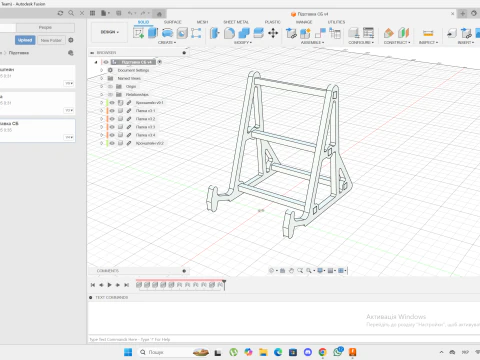
Task: Open the DESIGN workspace dropdown
Action: point(109,32)
